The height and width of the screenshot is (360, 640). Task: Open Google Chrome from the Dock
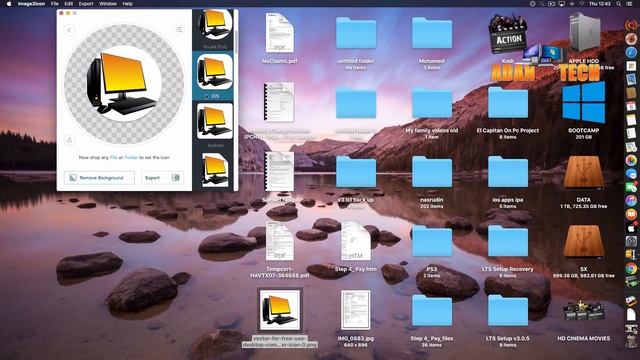point(631,268)
